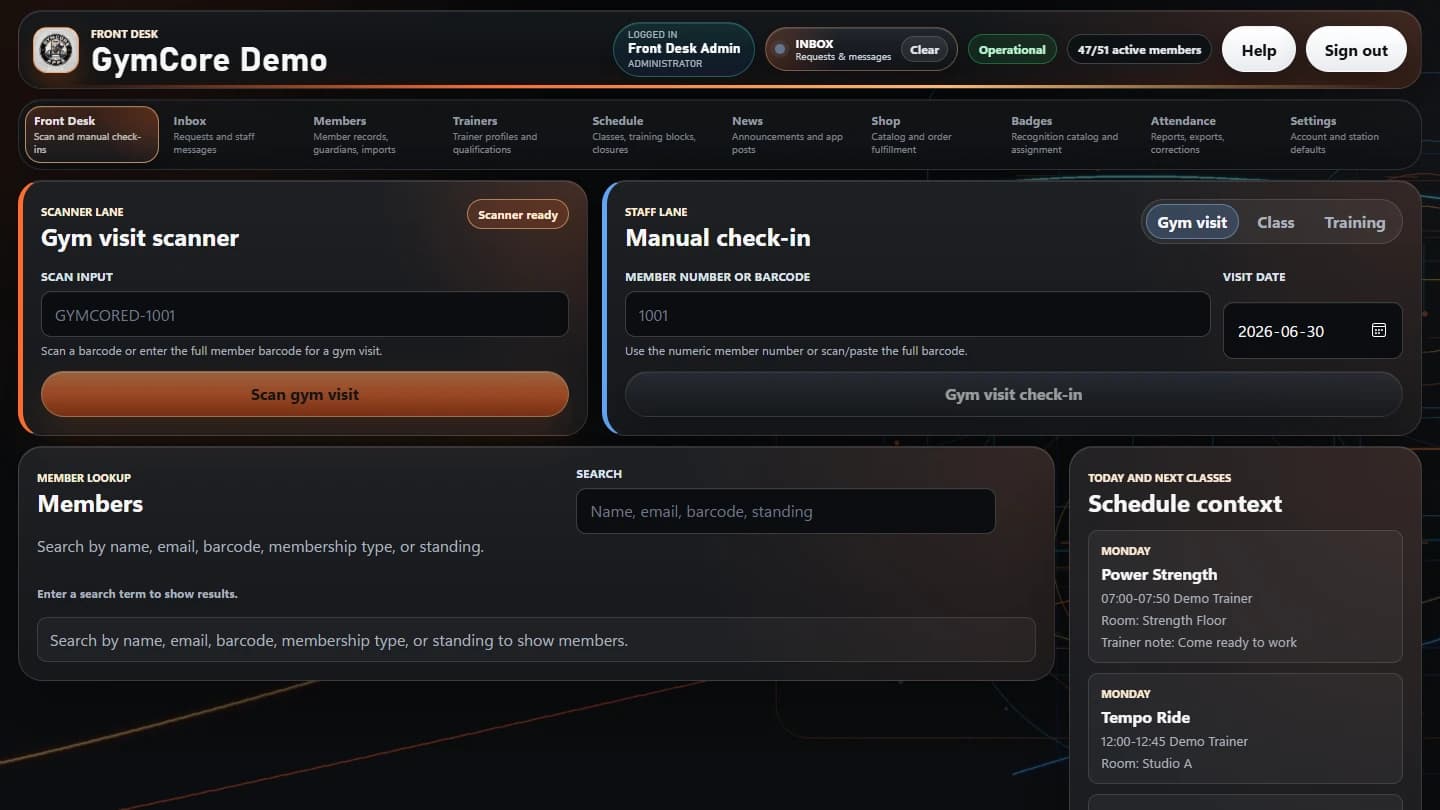Switch manual check-in to Training mode
The width and height of the screenshot is (1440, 810).
pos(1355,223)
